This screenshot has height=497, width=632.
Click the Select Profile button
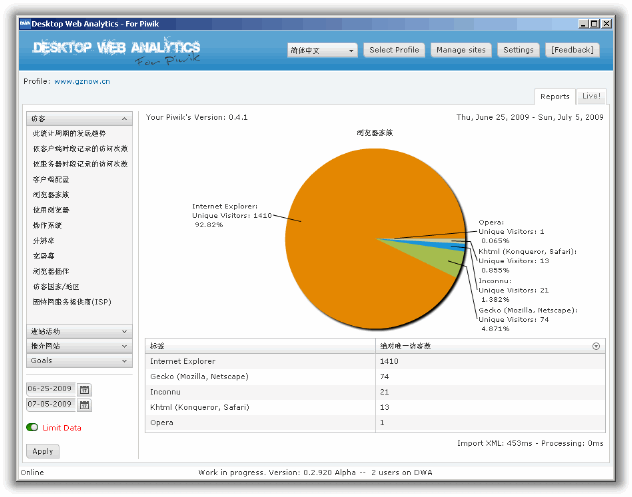pyautogui.click(x=394, y=50)
